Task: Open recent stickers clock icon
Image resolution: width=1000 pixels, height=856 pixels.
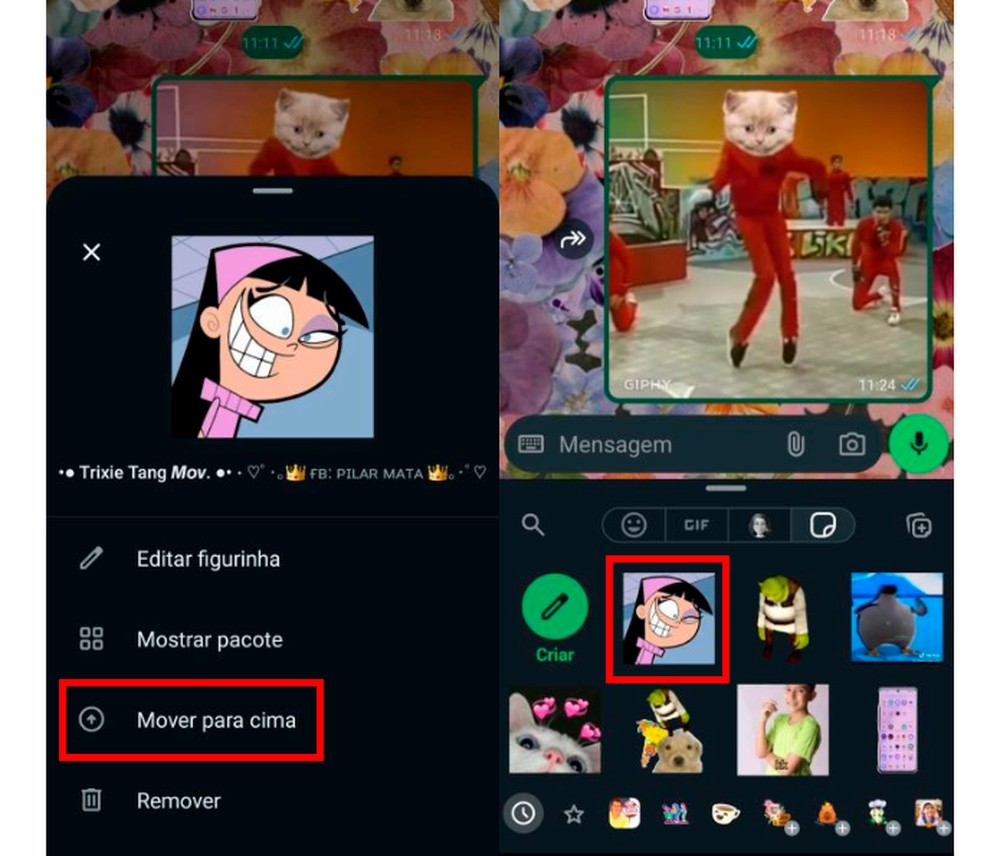Action: coord(524,813)
